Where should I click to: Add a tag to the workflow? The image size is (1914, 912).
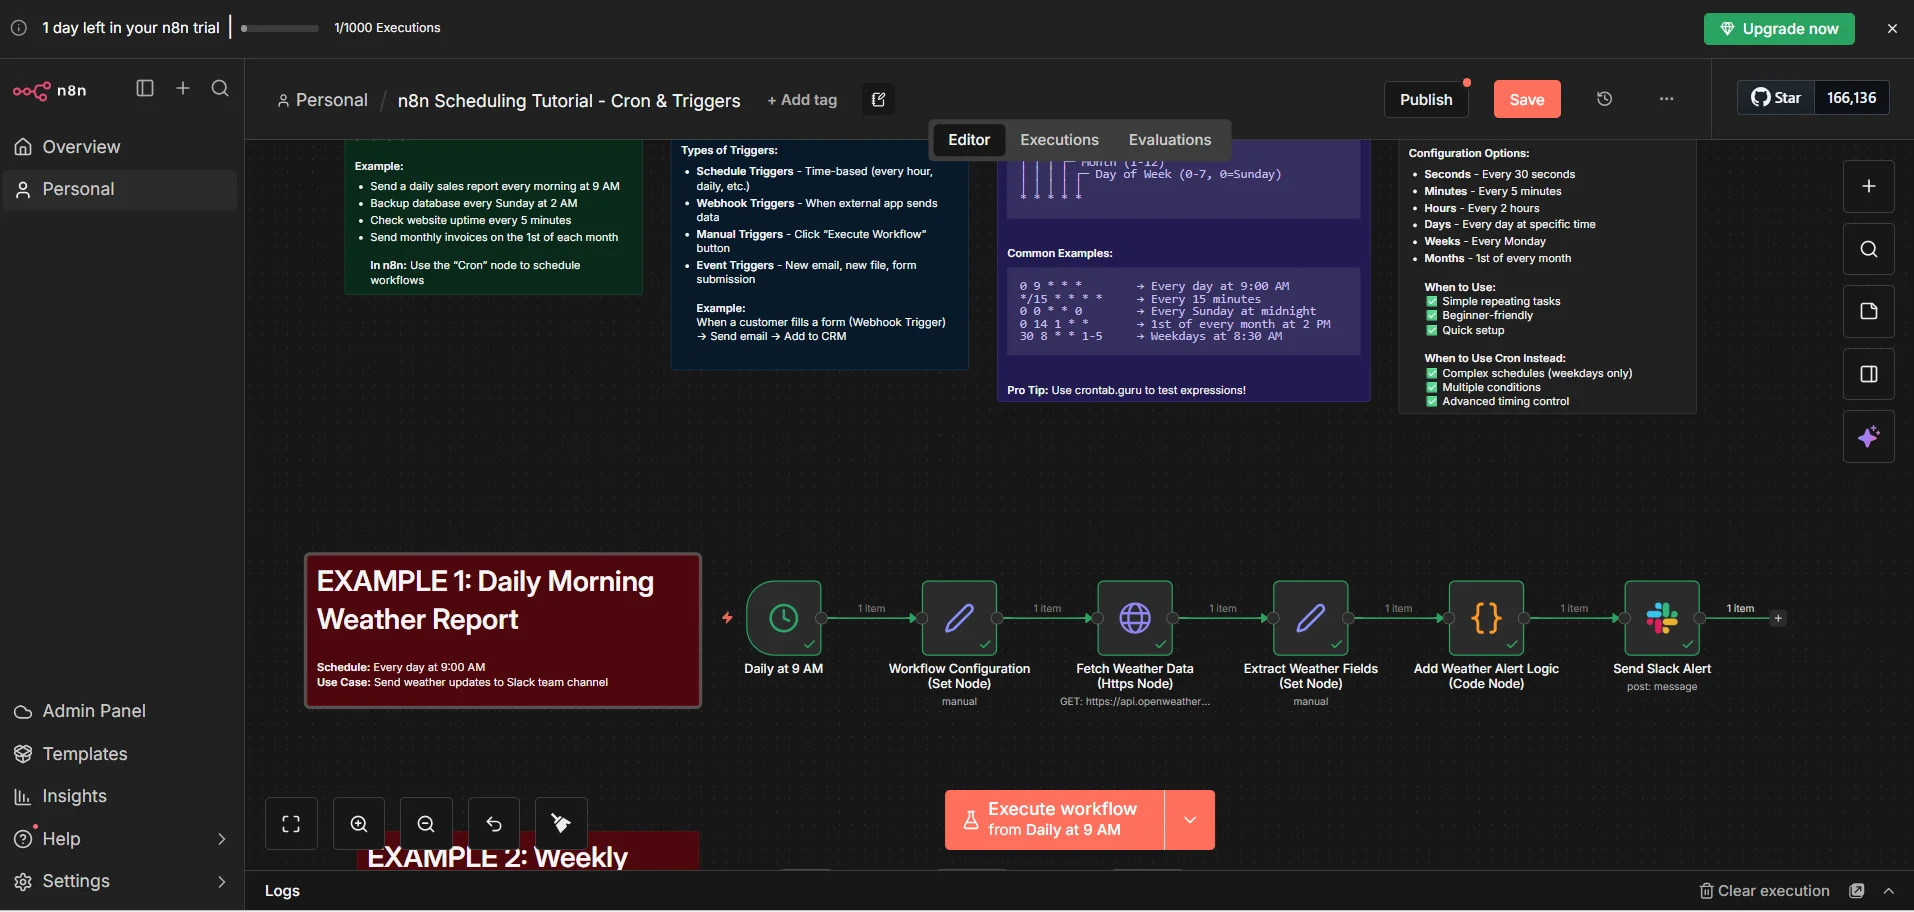coord(802,100)
